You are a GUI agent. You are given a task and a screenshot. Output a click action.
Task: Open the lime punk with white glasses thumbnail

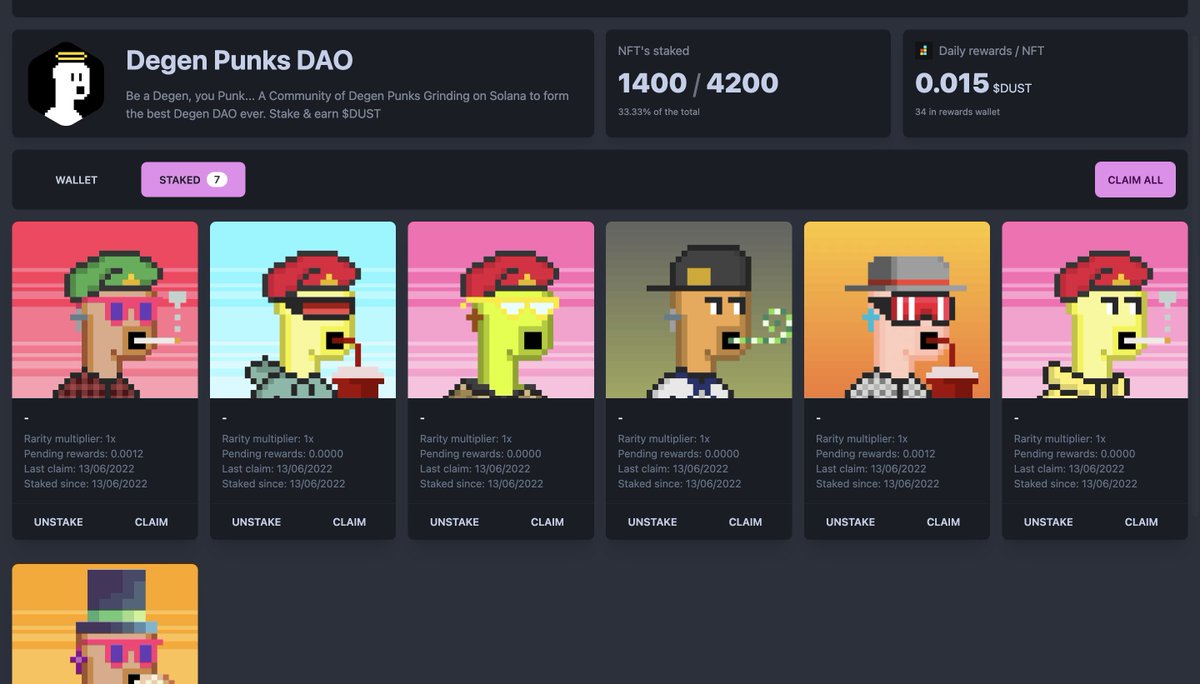(x=501, y=310)
